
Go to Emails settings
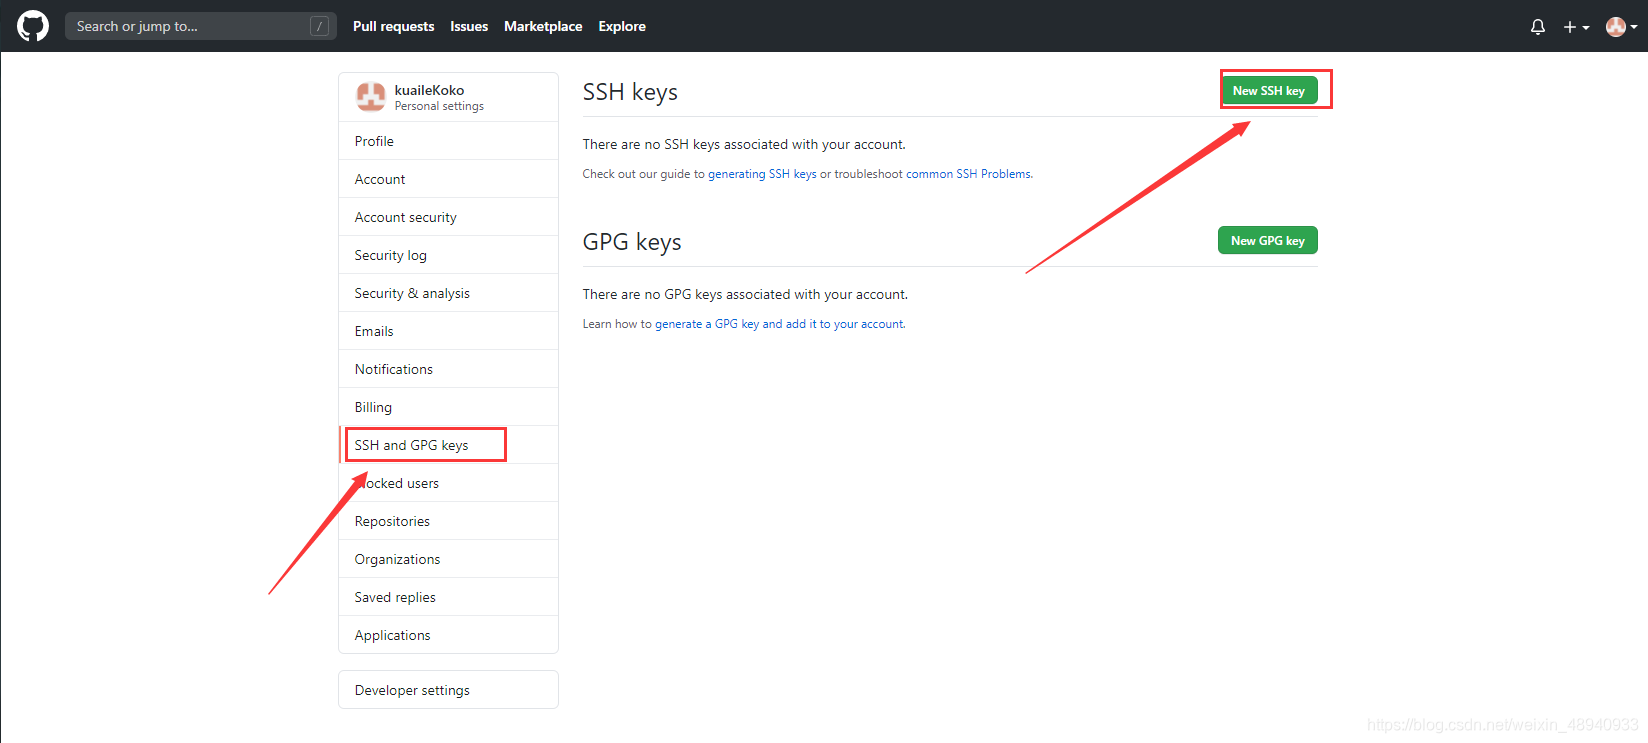(448, 331)
